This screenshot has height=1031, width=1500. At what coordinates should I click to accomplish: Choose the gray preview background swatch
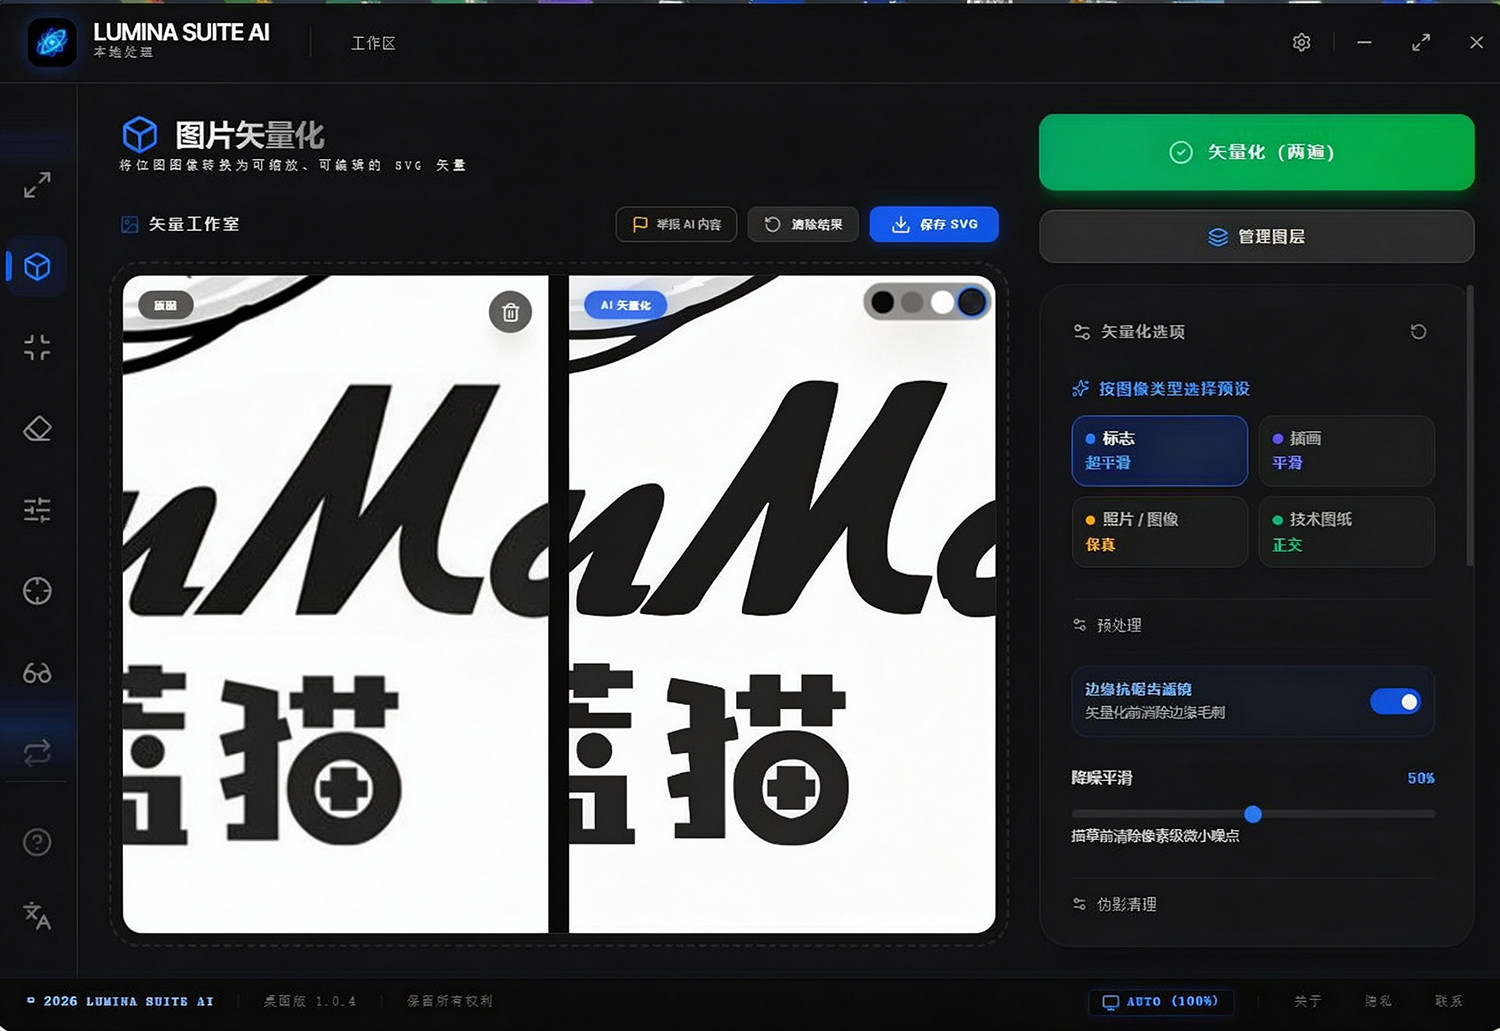[x=912, y=302]
